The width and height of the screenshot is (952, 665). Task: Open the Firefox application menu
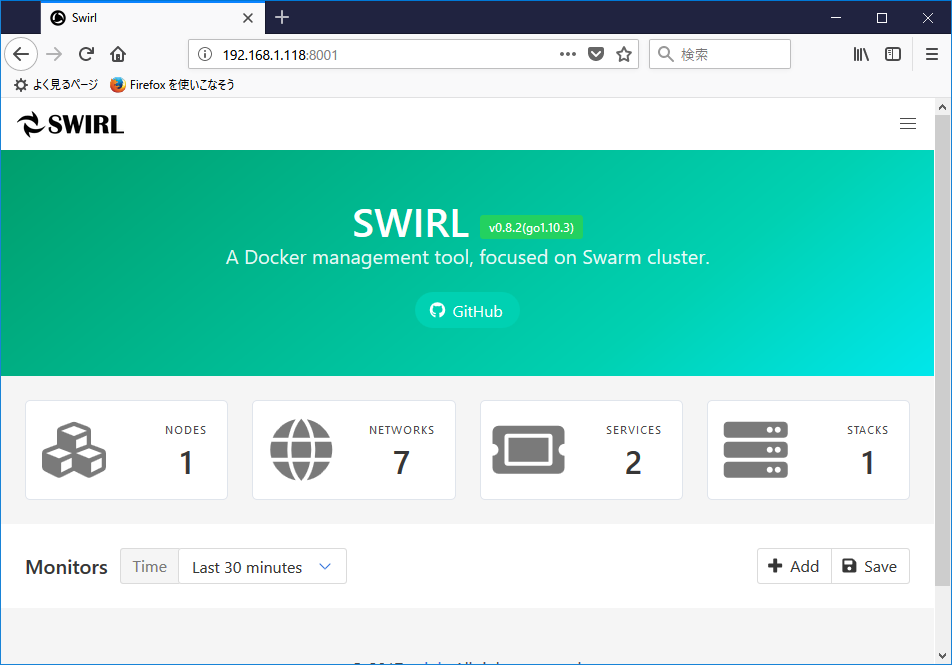pos(931,54)
